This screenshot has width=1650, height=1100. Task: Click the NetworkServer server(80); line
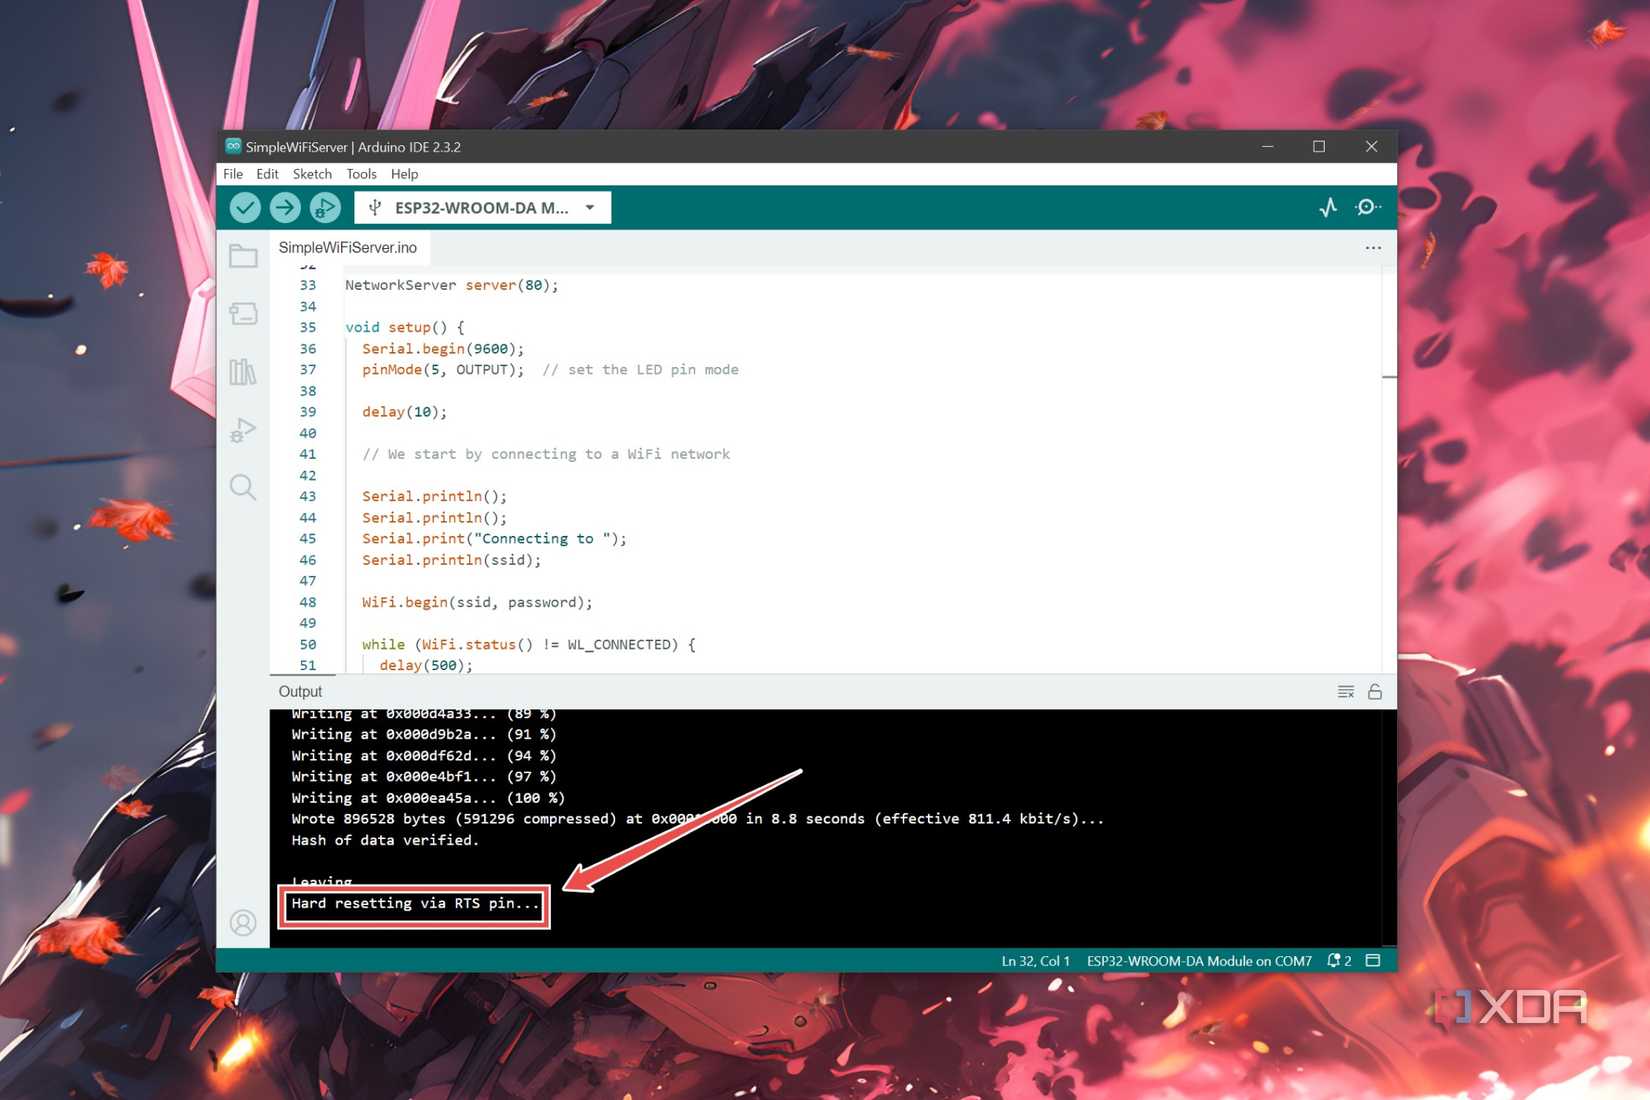click(452, 285)
